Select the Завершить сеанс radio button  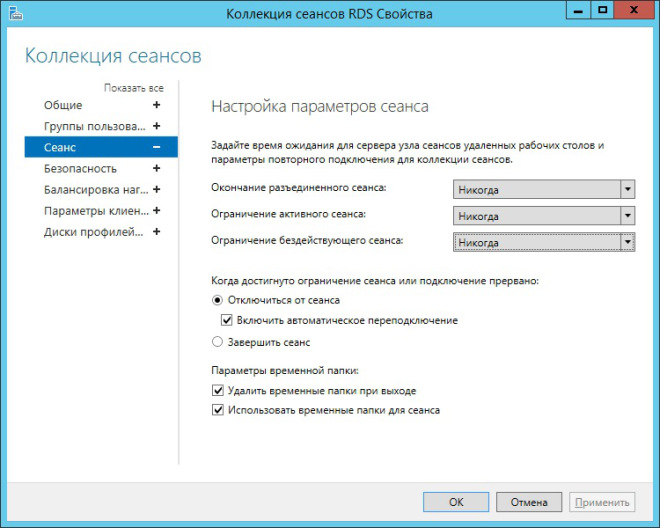(218, 342)
